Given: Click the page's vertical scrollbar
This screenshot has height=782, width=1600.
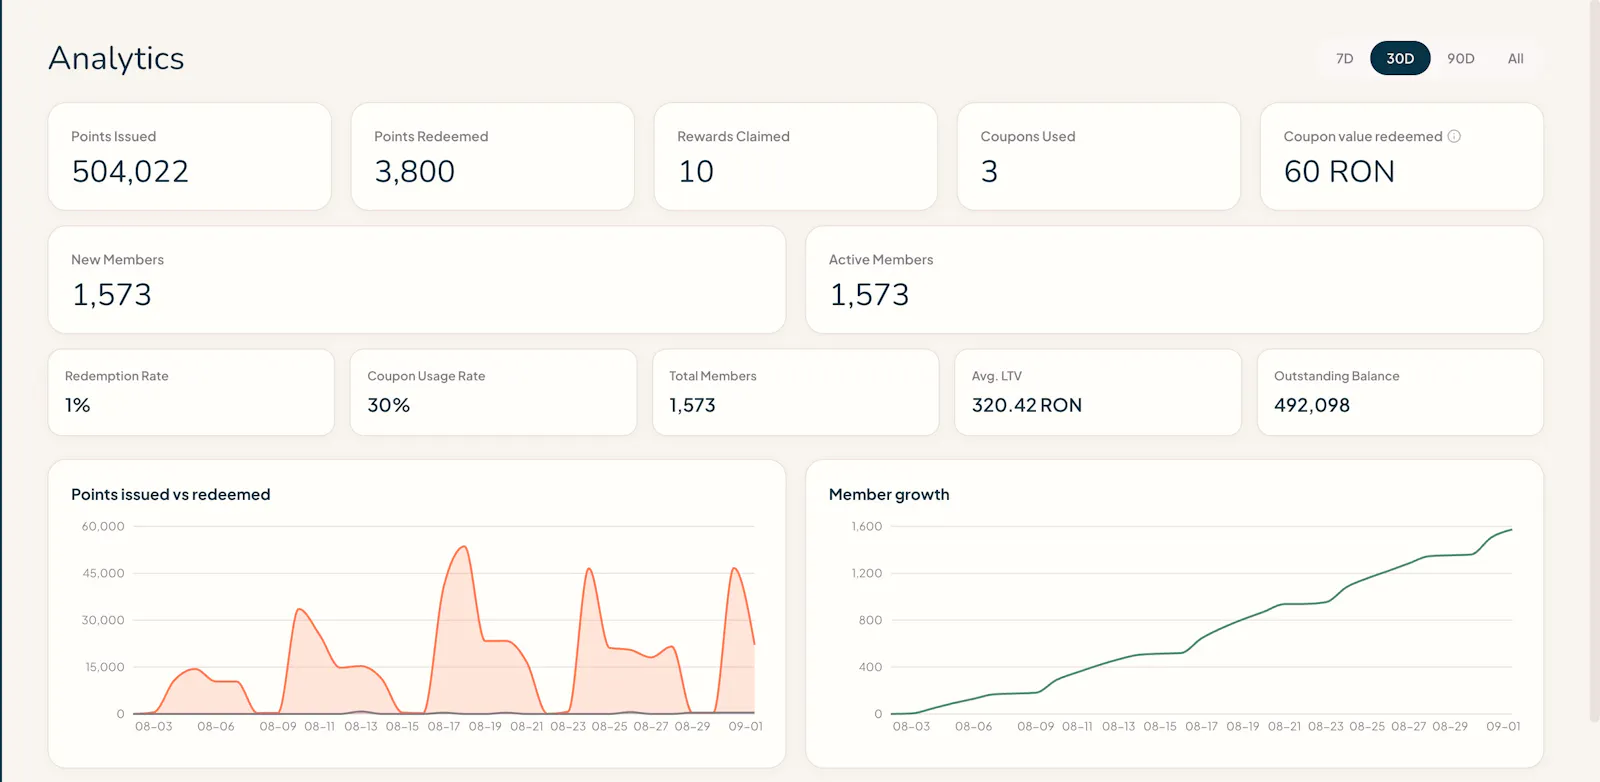Looking at the screenshot, I should [x=1594, y=360].
